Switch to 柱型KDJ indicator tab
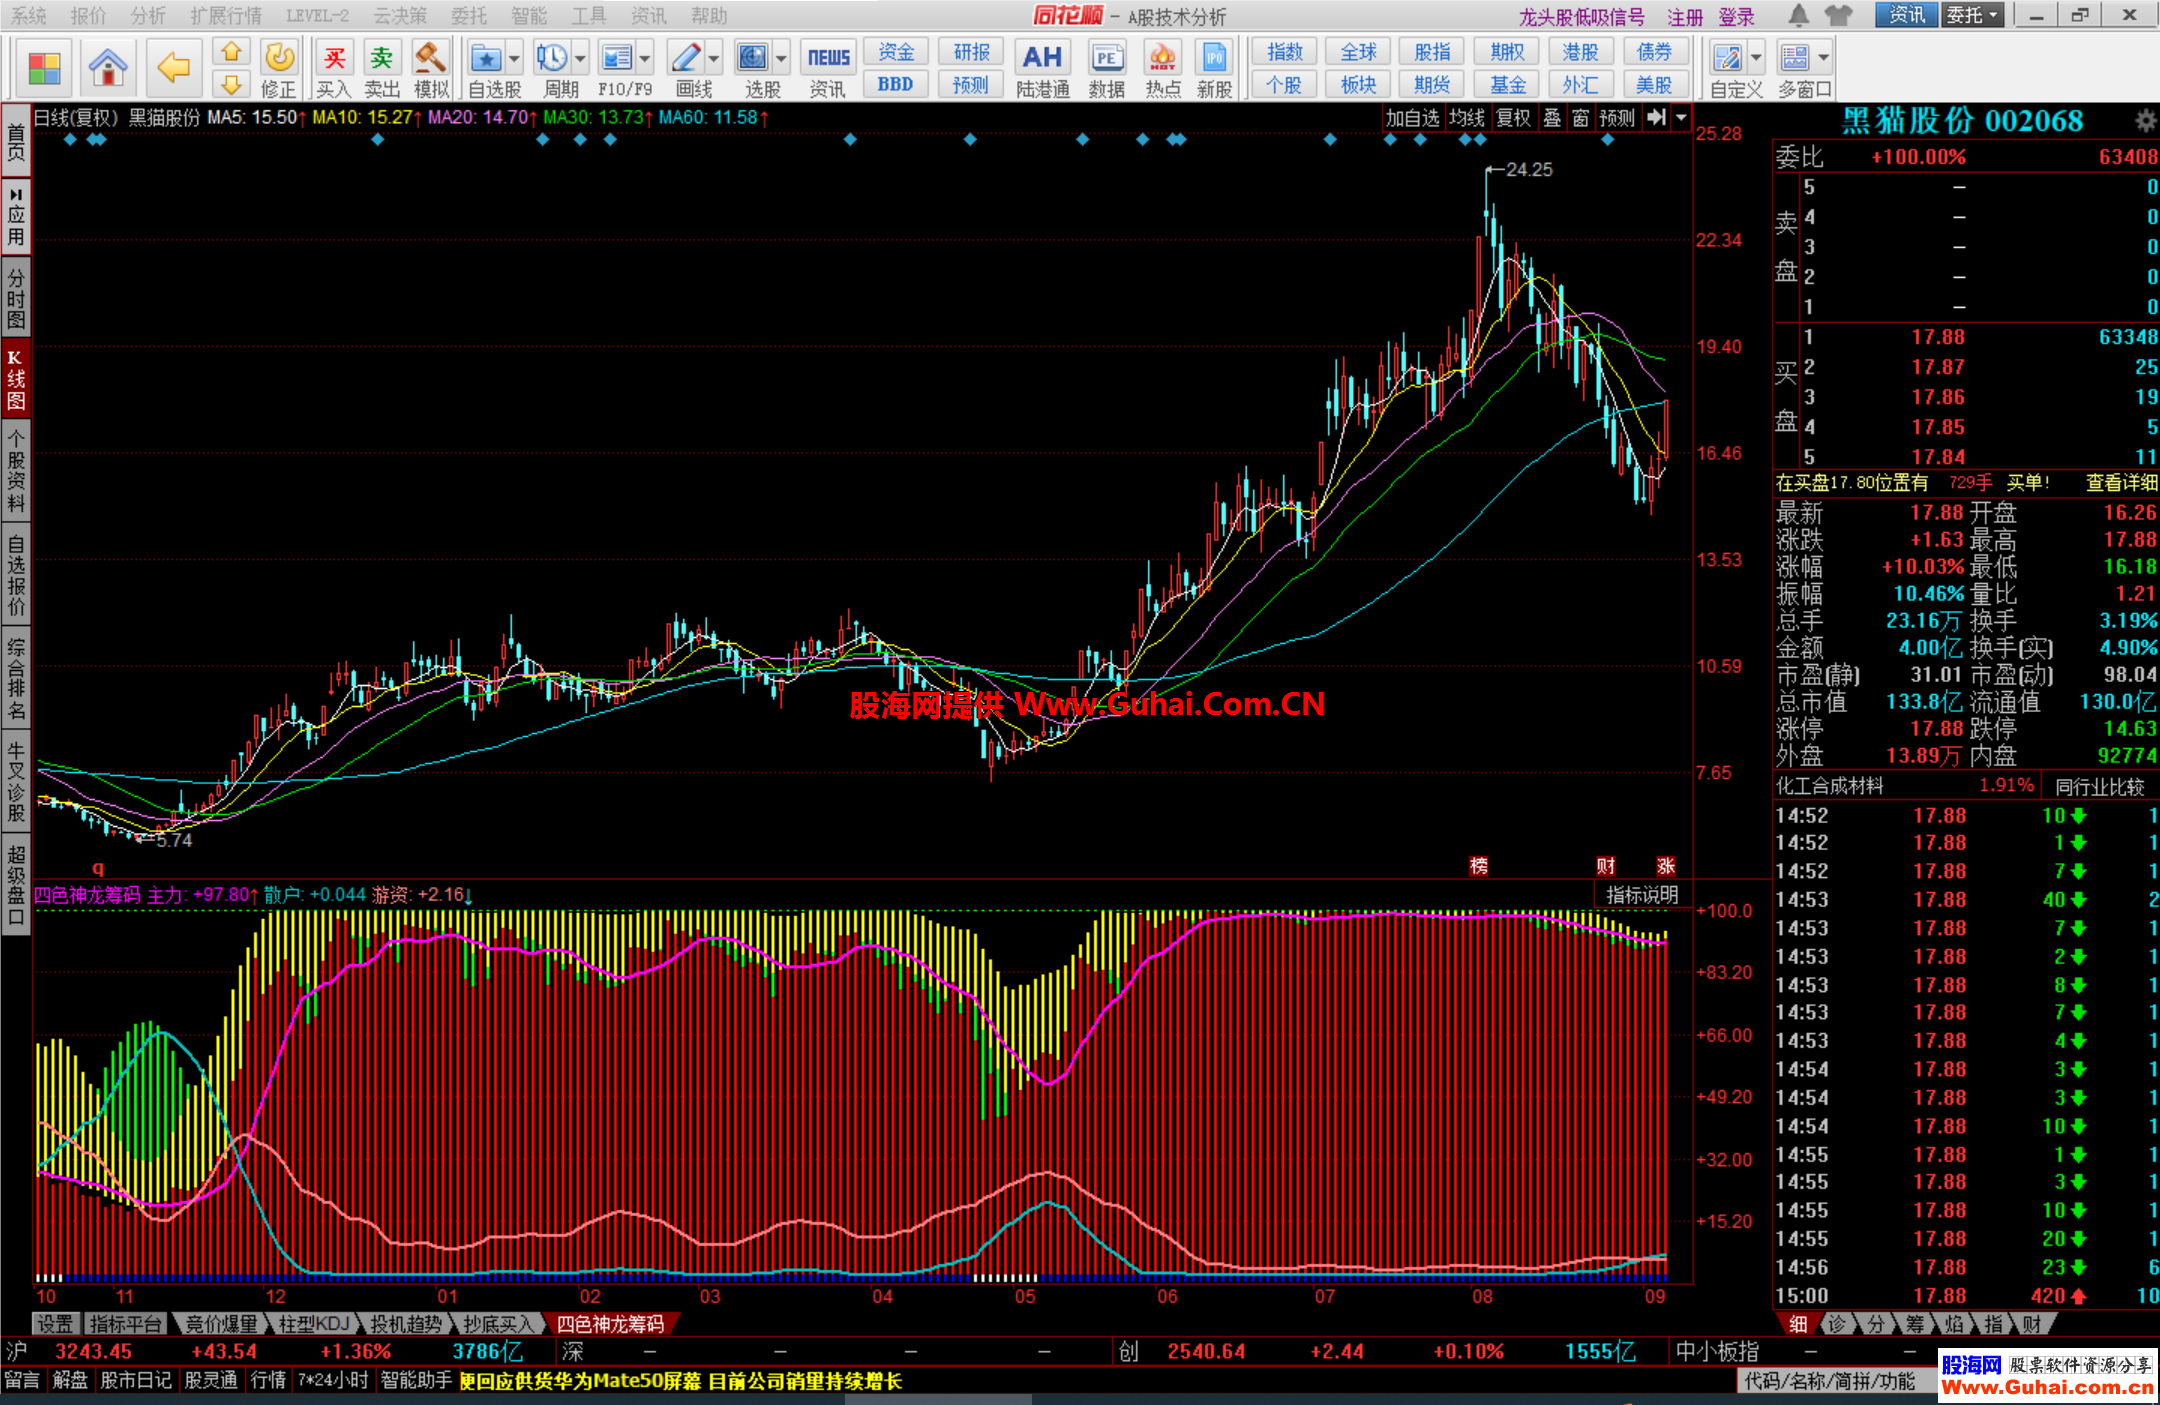The image size is (2160, 1405). 313,1324
